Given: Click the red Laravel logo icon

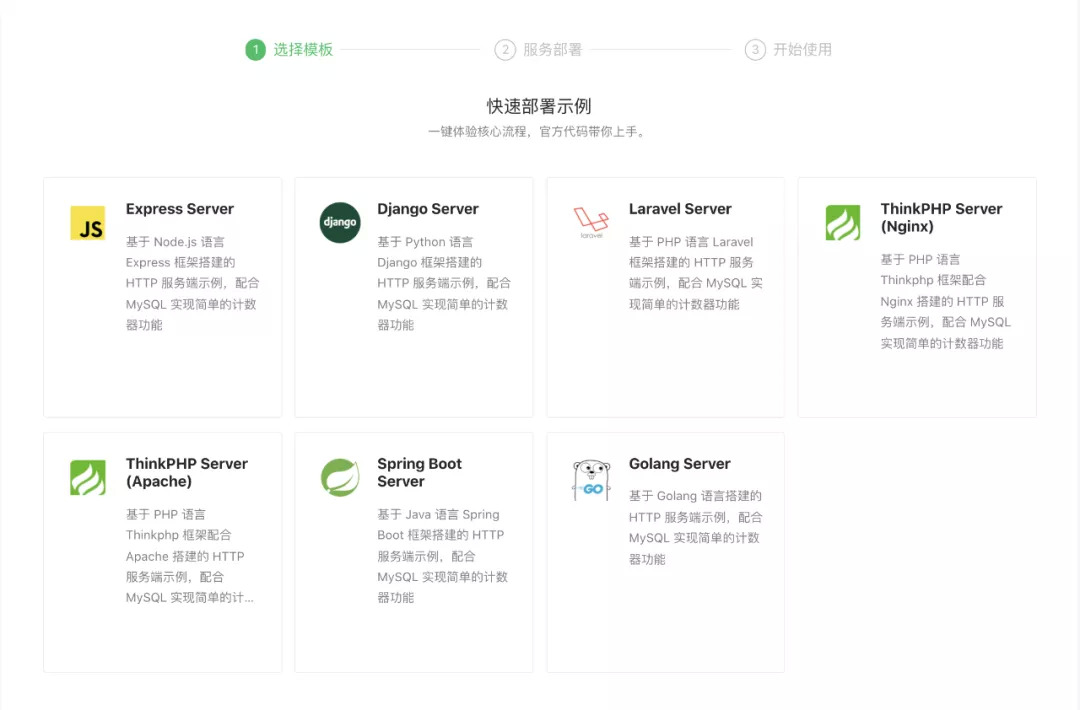Looking at the screenshot, I should point(591,222).
